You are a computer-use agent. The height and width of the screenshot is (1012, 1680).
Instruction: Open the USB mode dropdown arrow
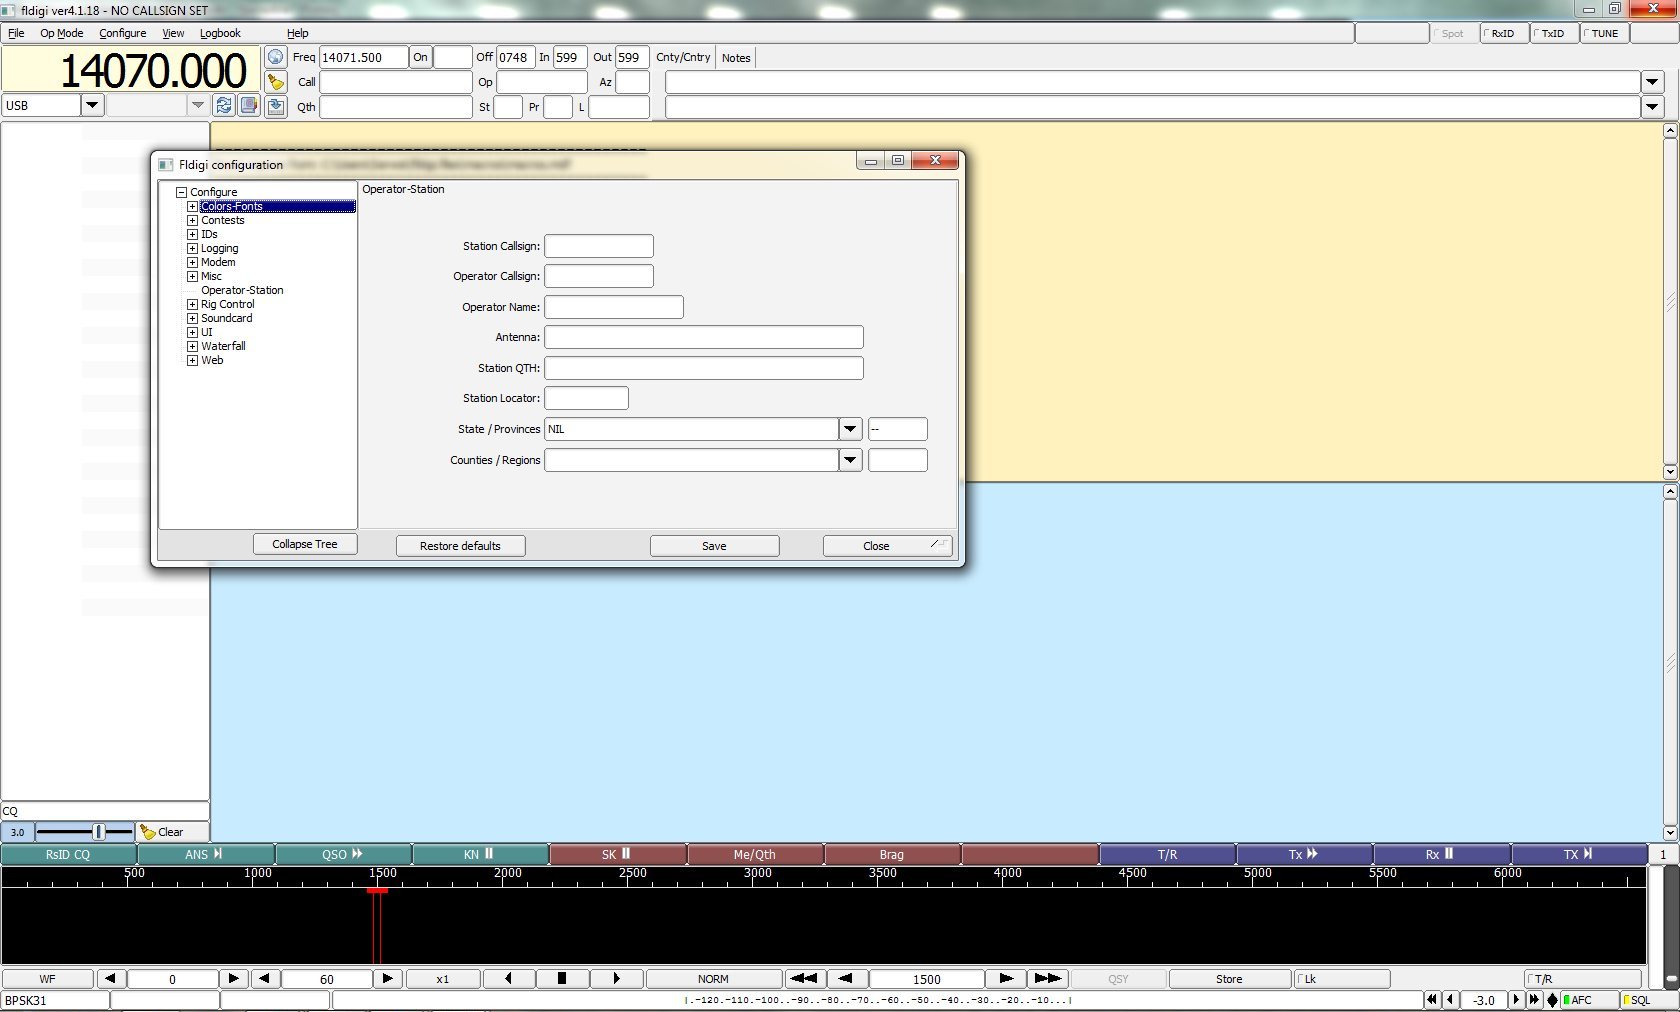92,105
